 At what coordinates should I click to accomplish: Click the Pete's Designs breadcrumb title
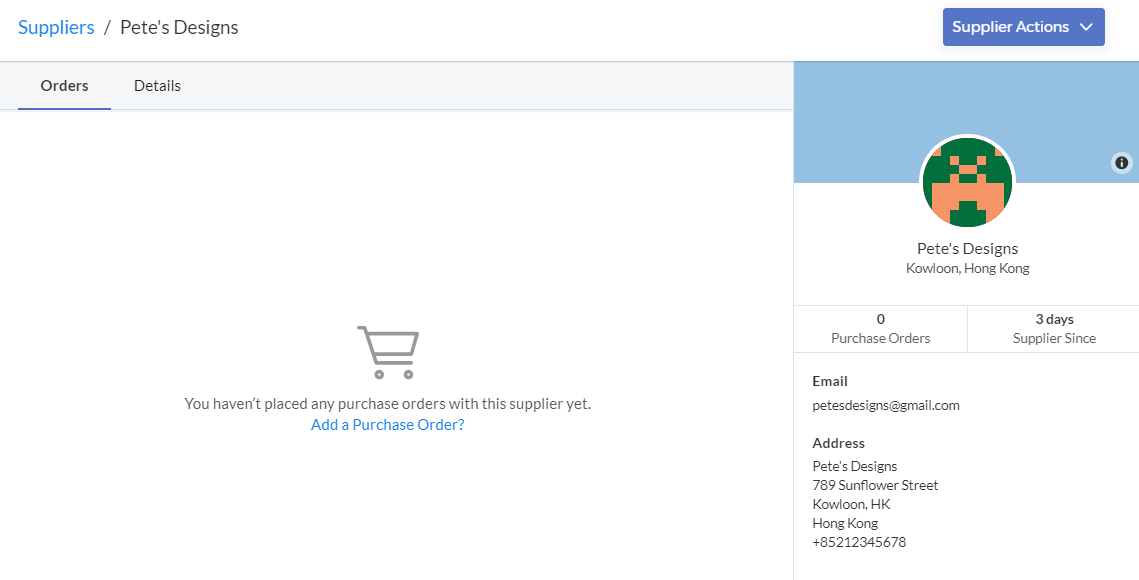point(179,27)
